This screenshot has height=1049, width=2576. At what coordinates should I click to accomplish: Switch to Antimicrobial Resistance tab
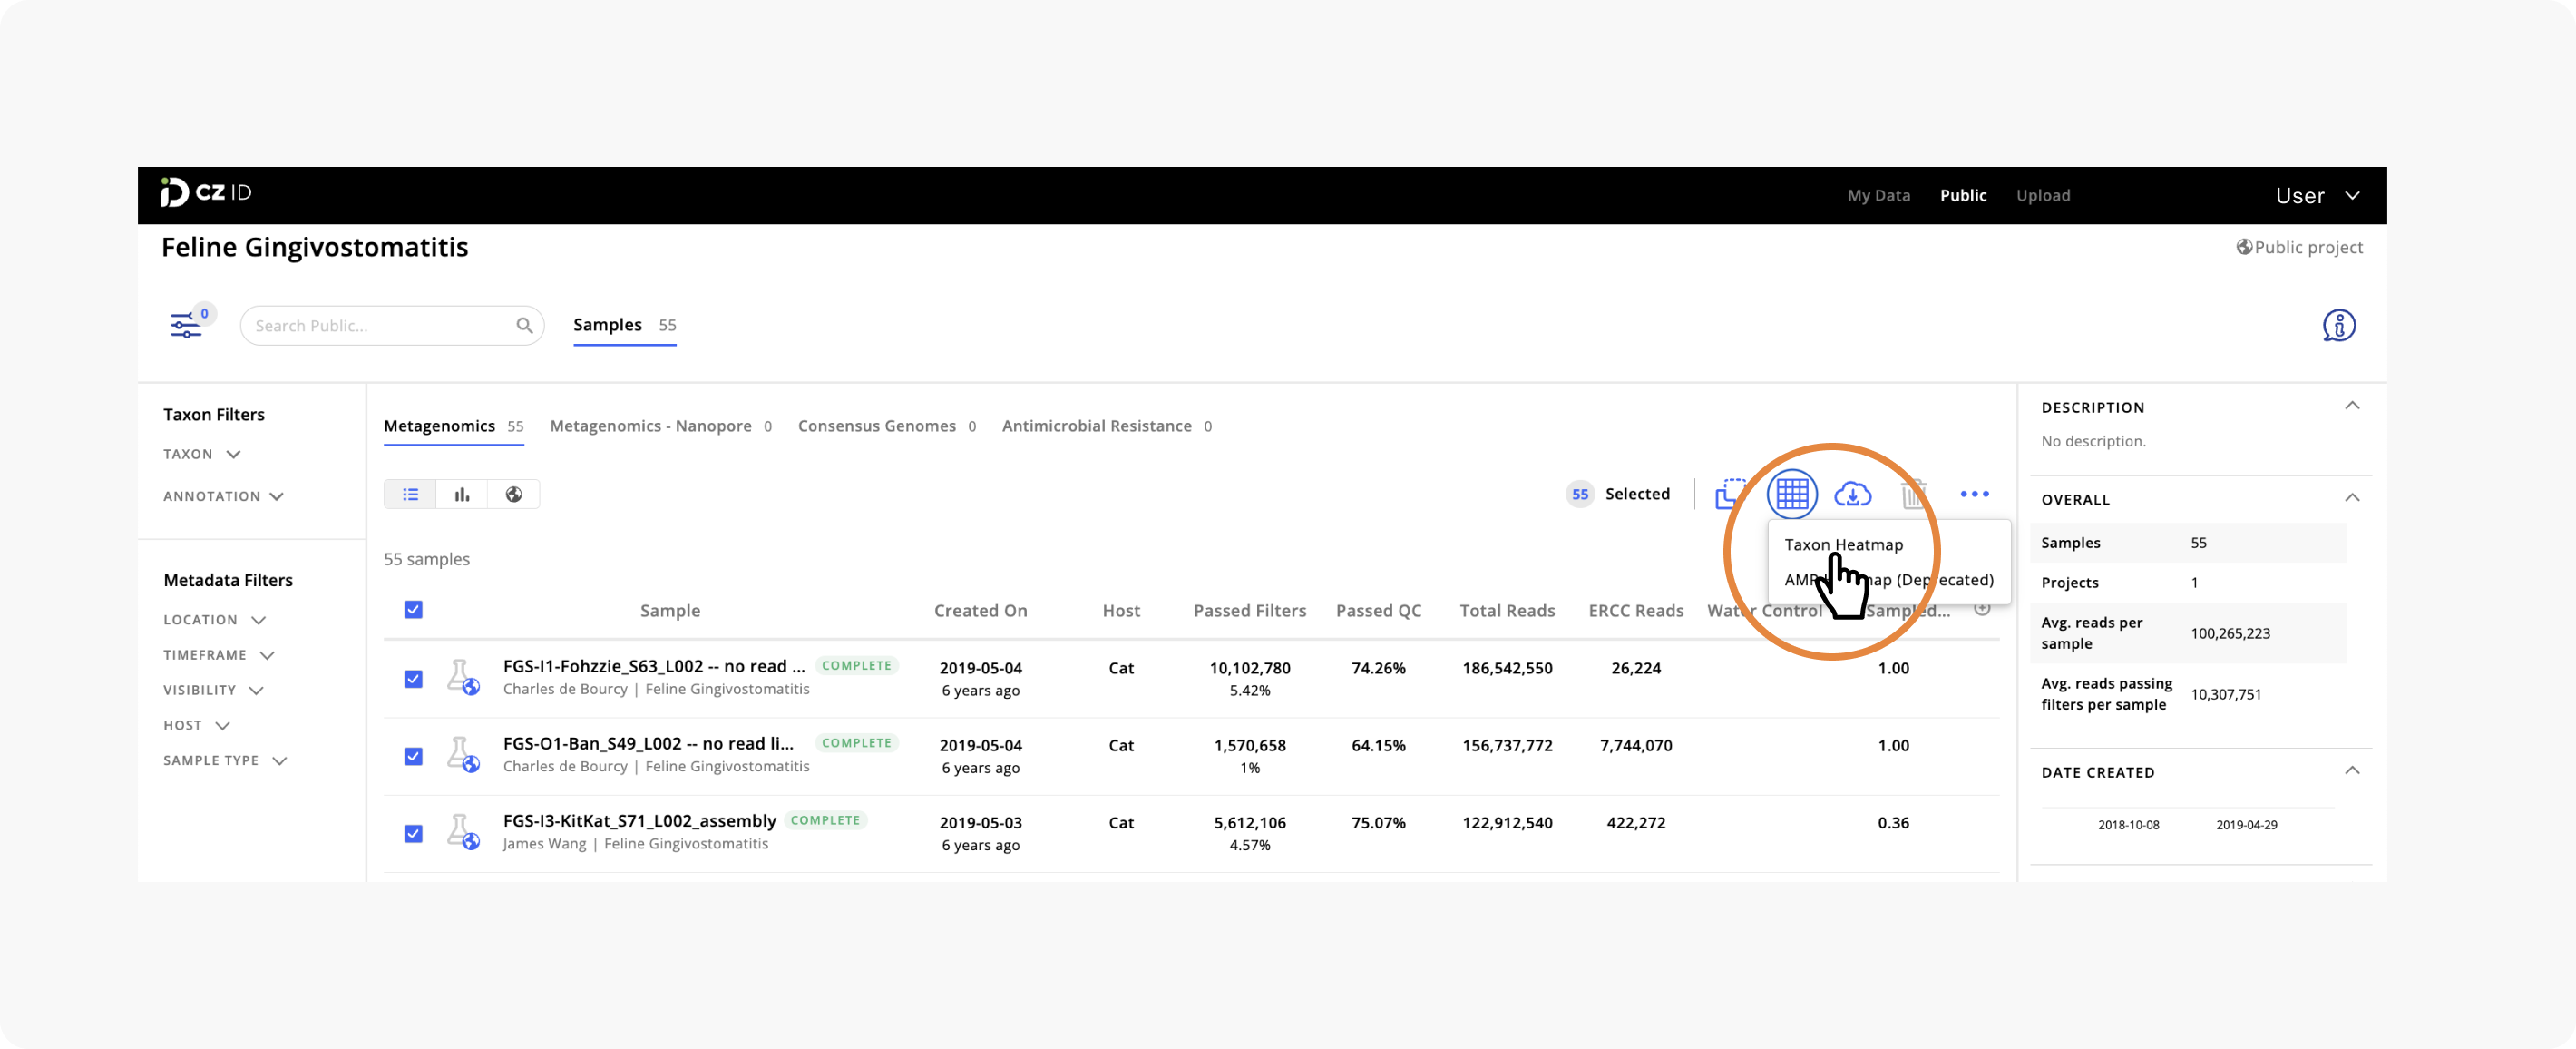coord(1107,426)
